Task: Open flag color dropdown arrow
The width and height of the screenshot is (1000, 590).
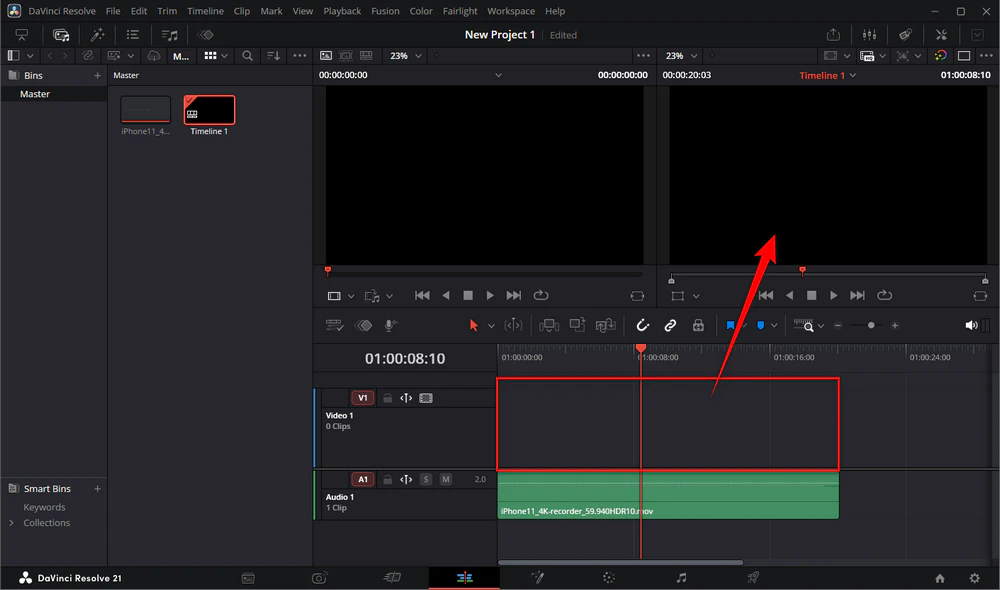Action: pos(744,325)
